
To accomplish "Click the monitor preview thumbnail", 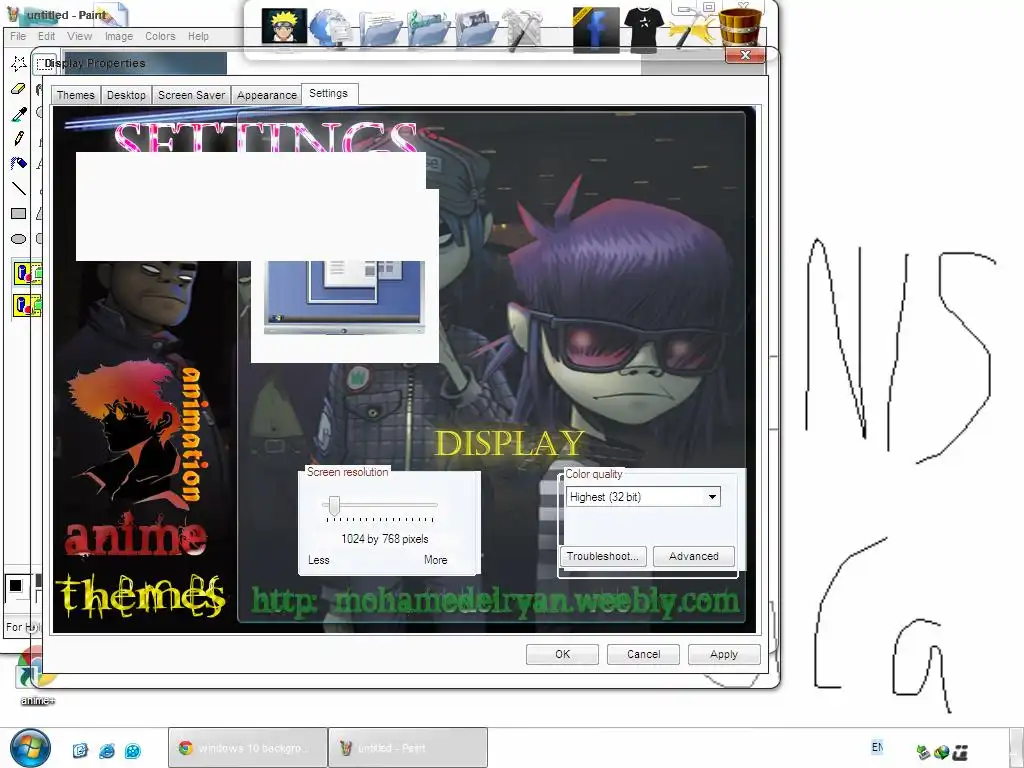I will (x=344, y=297).
